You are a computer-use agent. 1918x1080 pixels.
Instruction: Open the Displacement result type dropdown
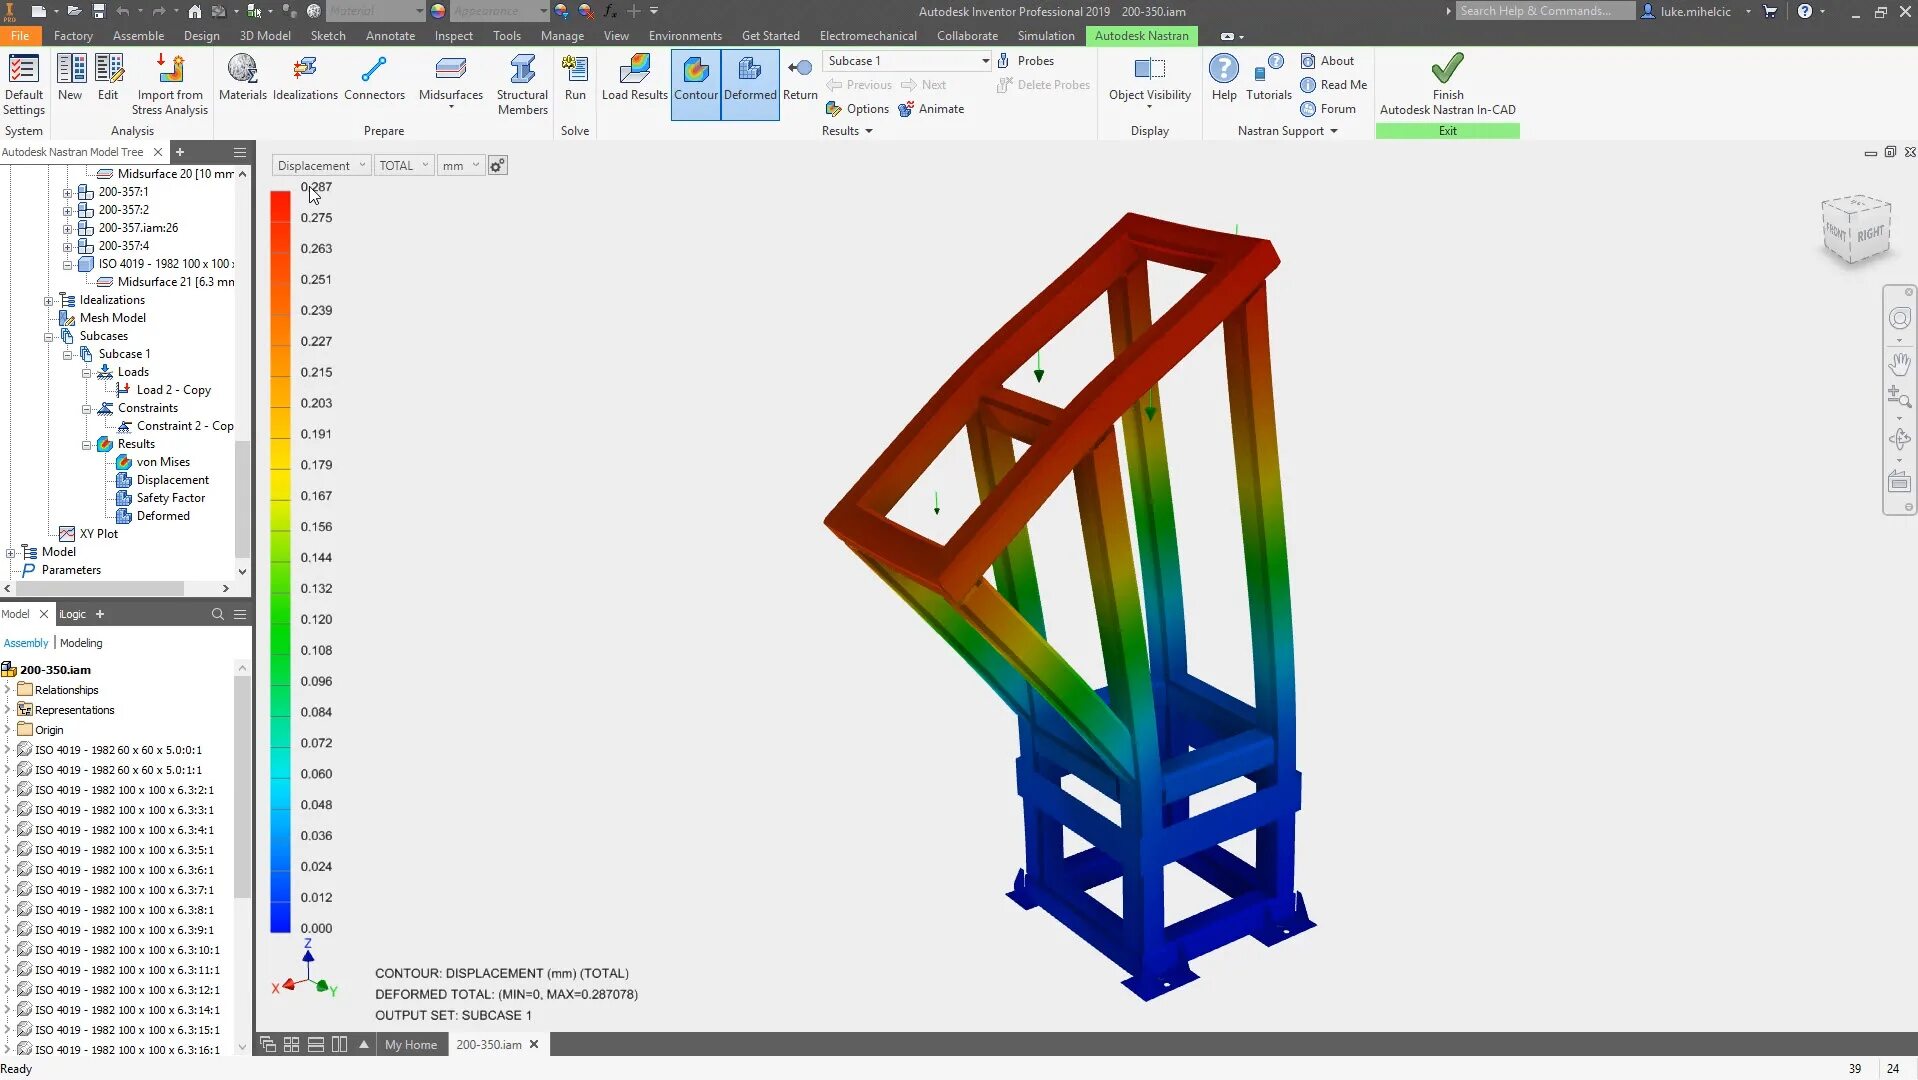321,165
